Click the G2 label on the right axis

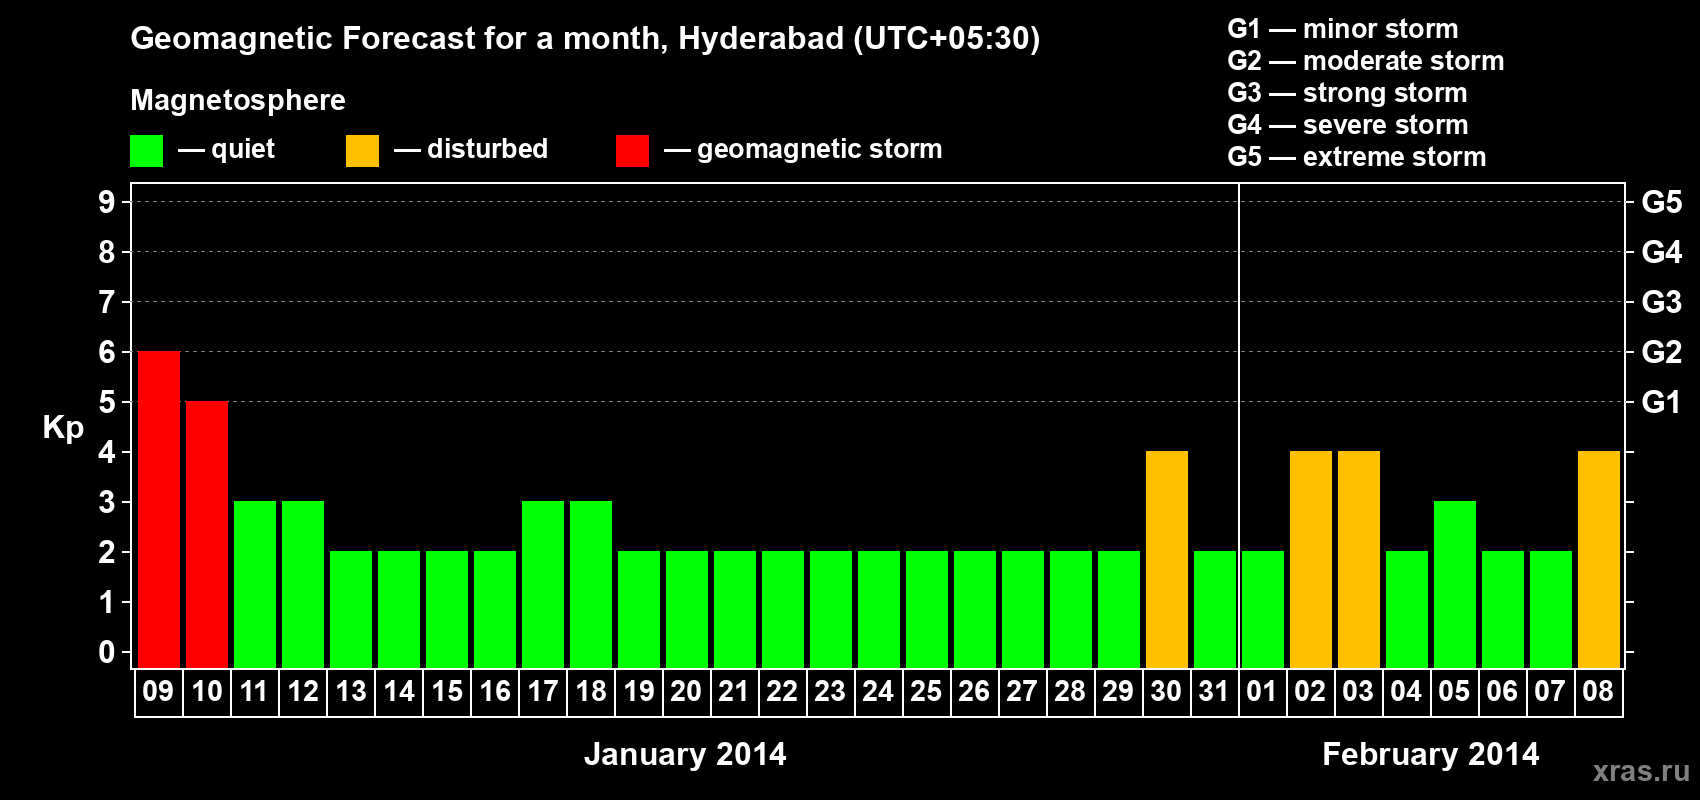click(x=1662, y=352)
